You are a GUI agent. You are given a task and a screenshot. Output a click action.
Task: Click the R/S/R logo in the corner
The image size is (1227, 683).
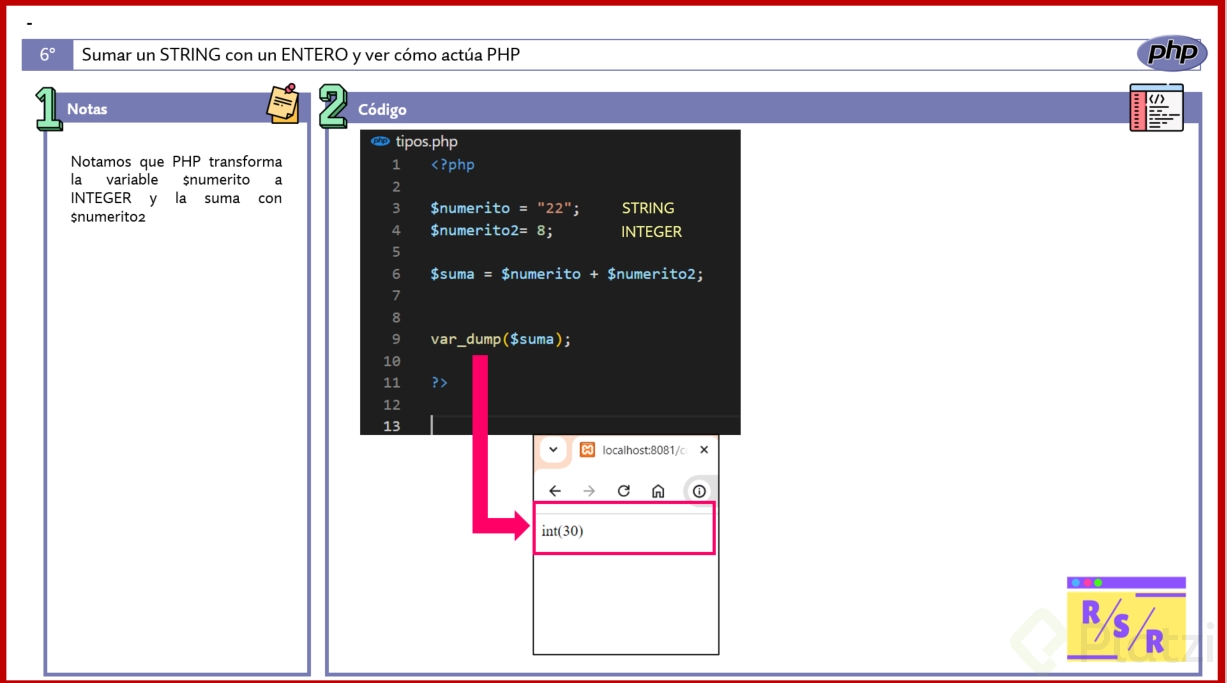tap(1126, 619)
